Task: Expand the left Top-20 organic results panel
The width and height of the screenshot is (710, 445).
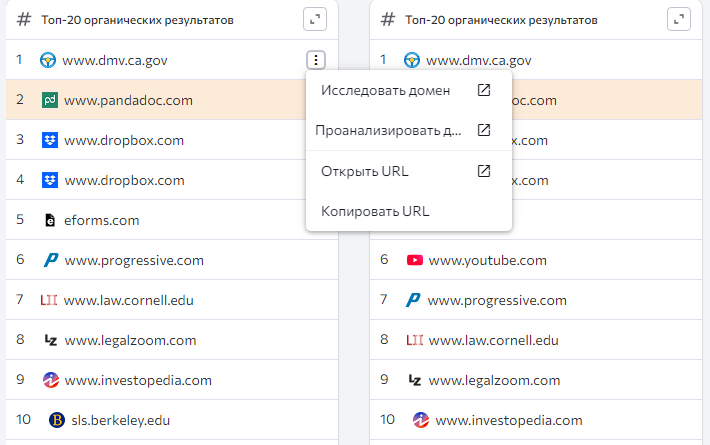Action: [x=315, y=19]
